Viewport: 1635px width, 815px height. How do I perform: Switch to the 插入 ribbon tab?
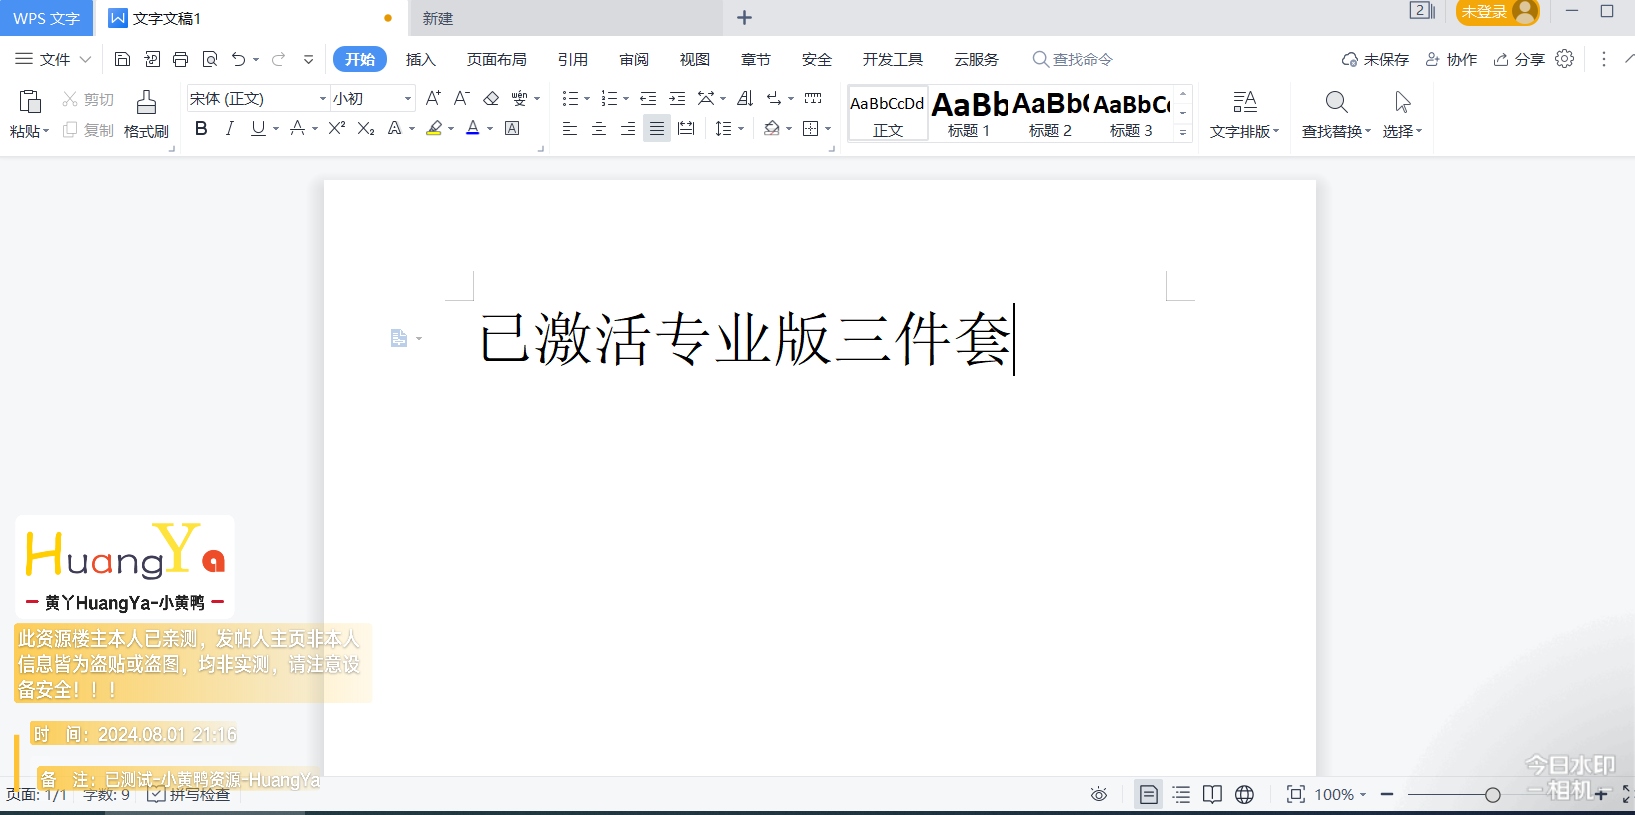[421, 60]
